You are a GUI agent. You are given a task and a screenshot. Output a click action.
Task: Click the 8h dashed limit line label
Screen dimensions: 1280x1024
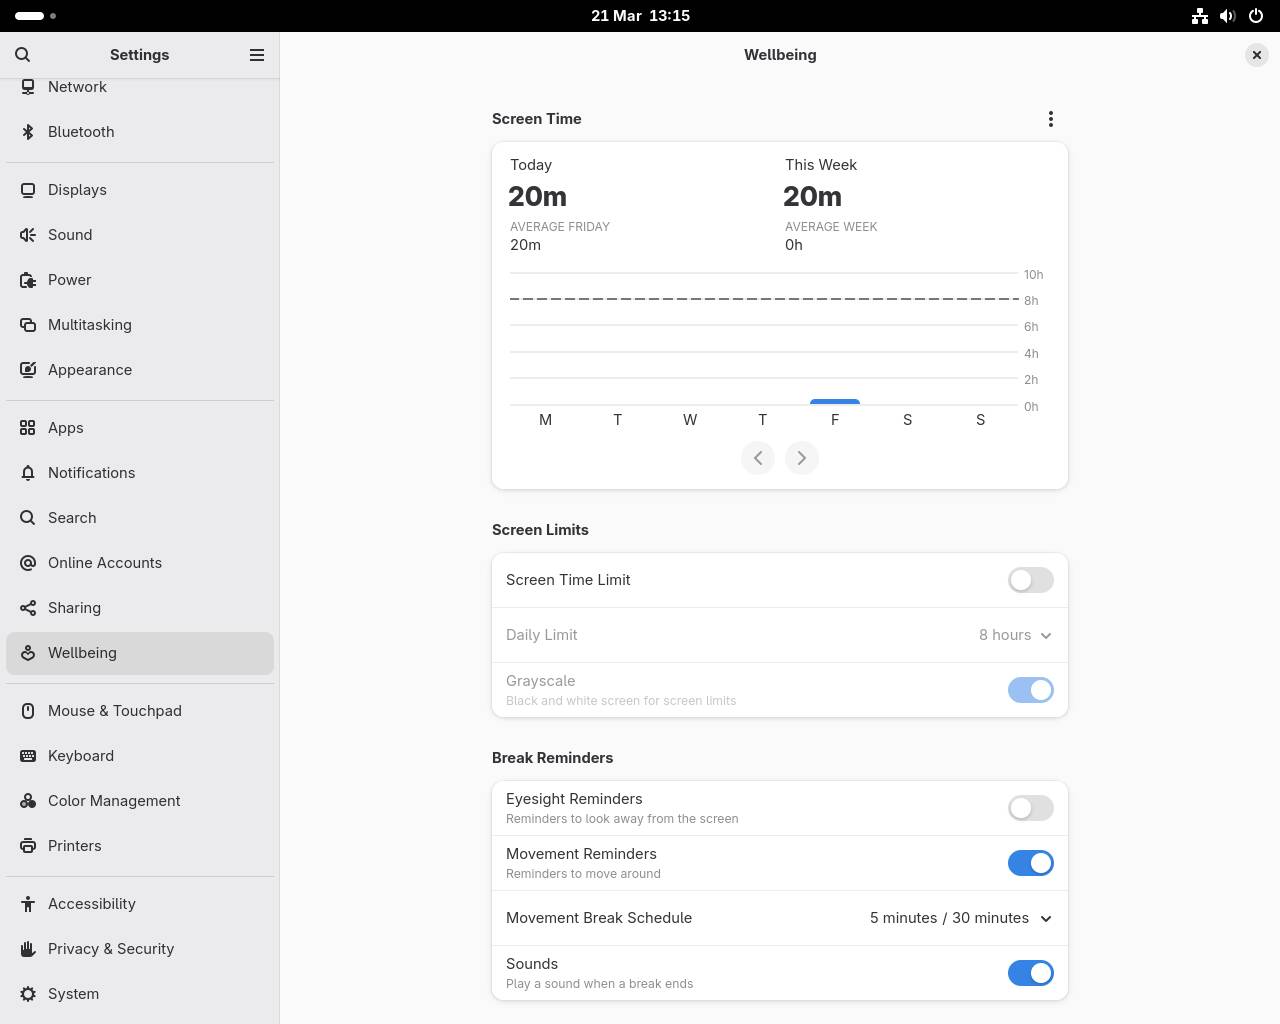(x=1031, y=301)
